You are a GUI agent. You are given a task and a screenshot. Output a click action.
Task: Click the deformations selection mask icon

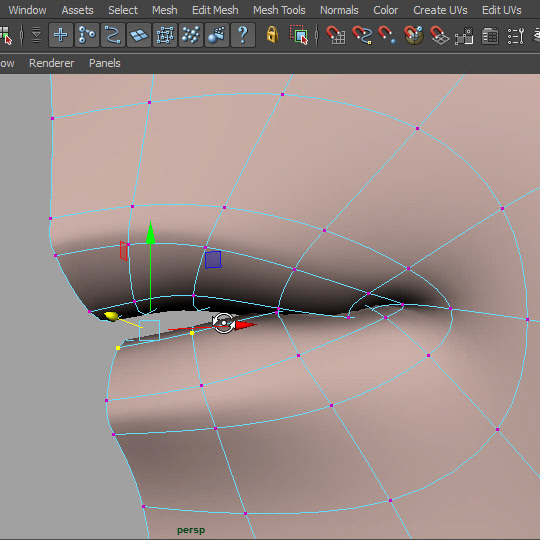[x=165, y=35]
